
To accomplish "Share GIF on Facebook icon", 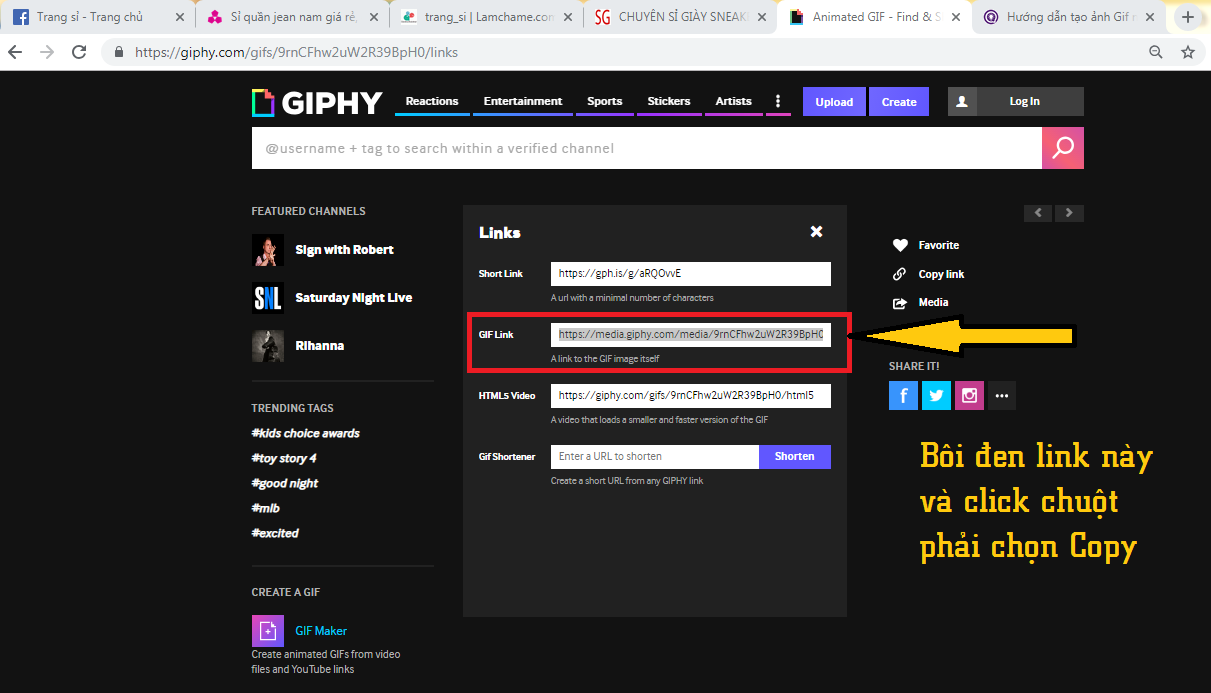I will coord(903,396).
